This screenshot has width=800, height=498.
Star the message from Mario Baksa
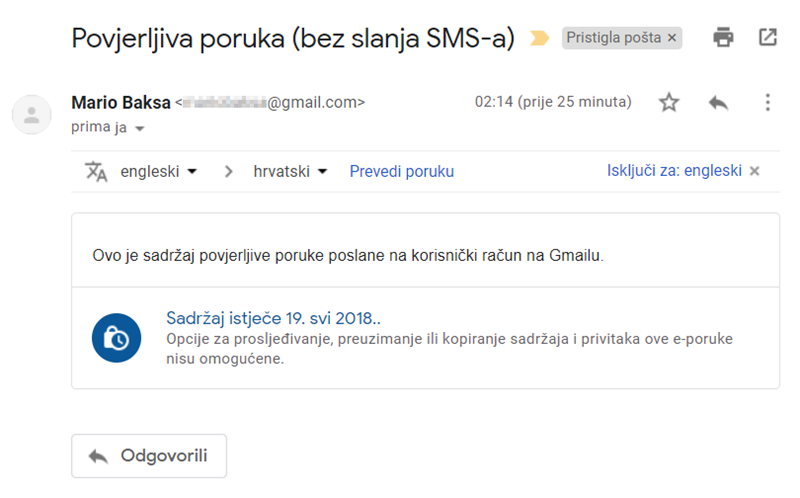pyautogui.click(x=669, y=102)
